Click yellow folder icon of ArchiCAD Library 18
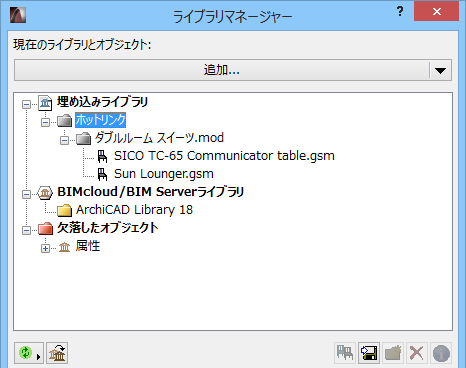 pyautogui.click(x=64, y=210)
